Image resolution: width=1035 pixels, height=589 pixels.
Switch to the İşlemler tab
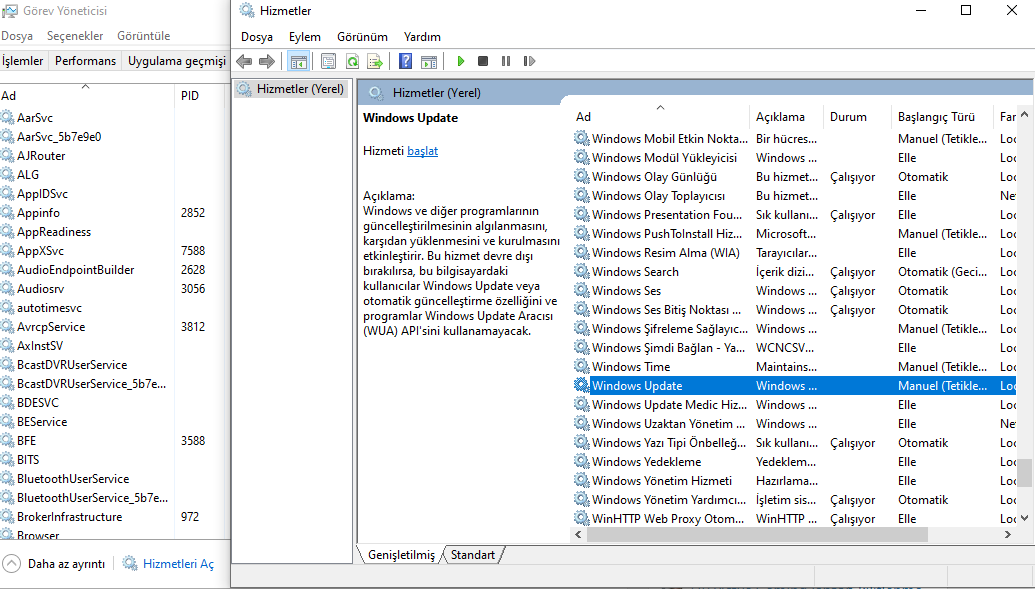(22, 61)
